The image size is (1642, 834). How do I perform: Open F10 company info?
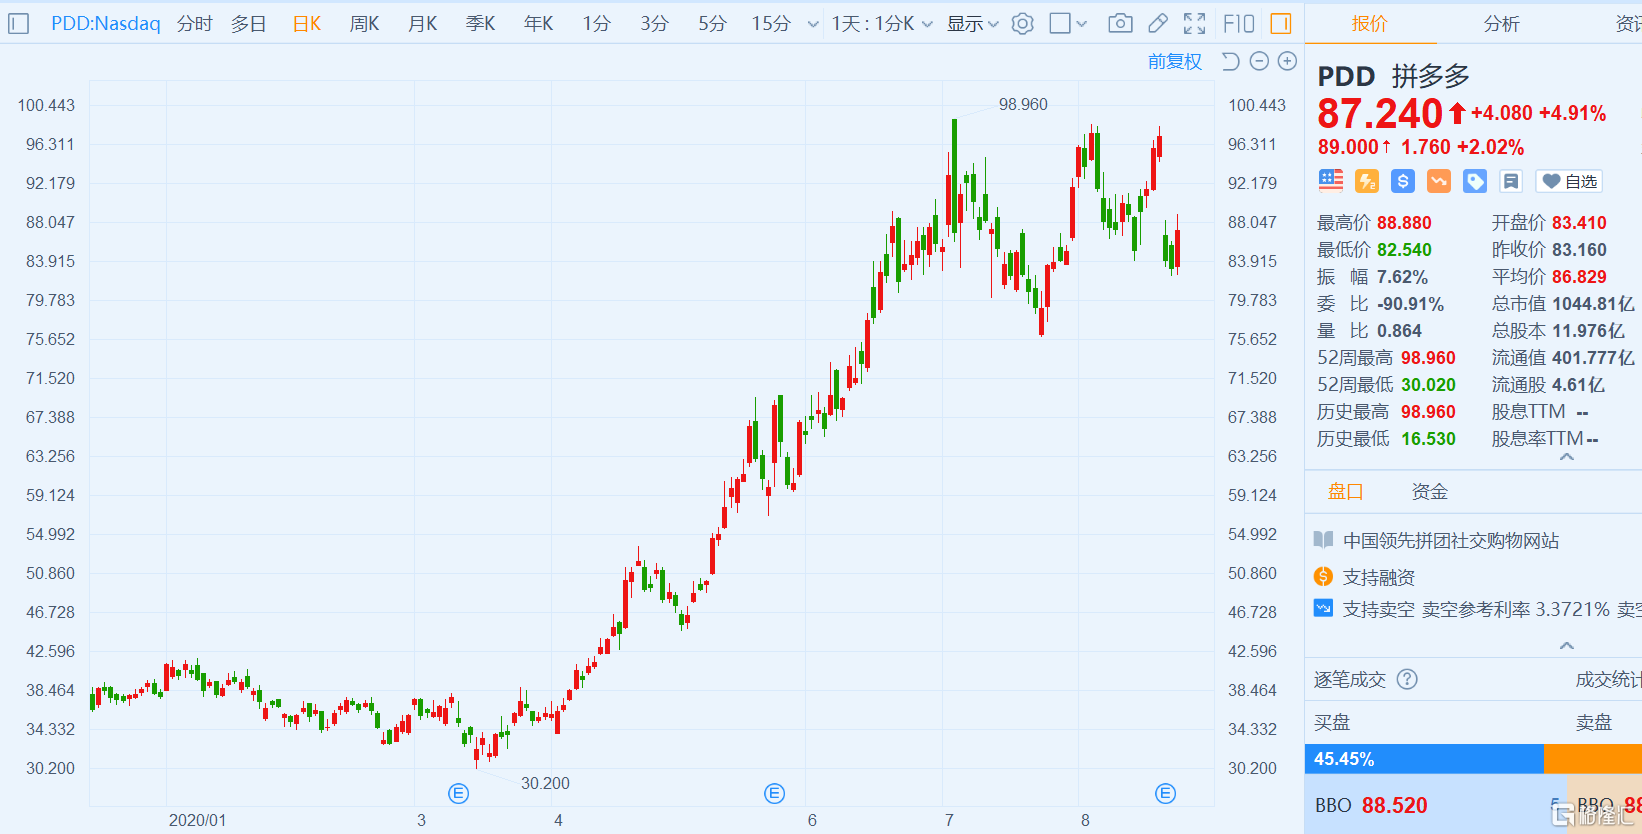point(1238,23)
